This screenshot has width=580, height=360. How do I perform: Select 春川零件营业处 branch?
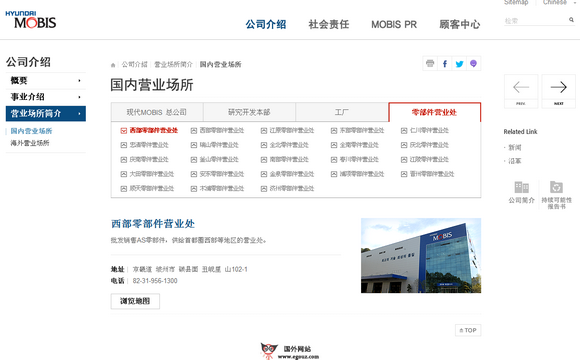point(359,160)
